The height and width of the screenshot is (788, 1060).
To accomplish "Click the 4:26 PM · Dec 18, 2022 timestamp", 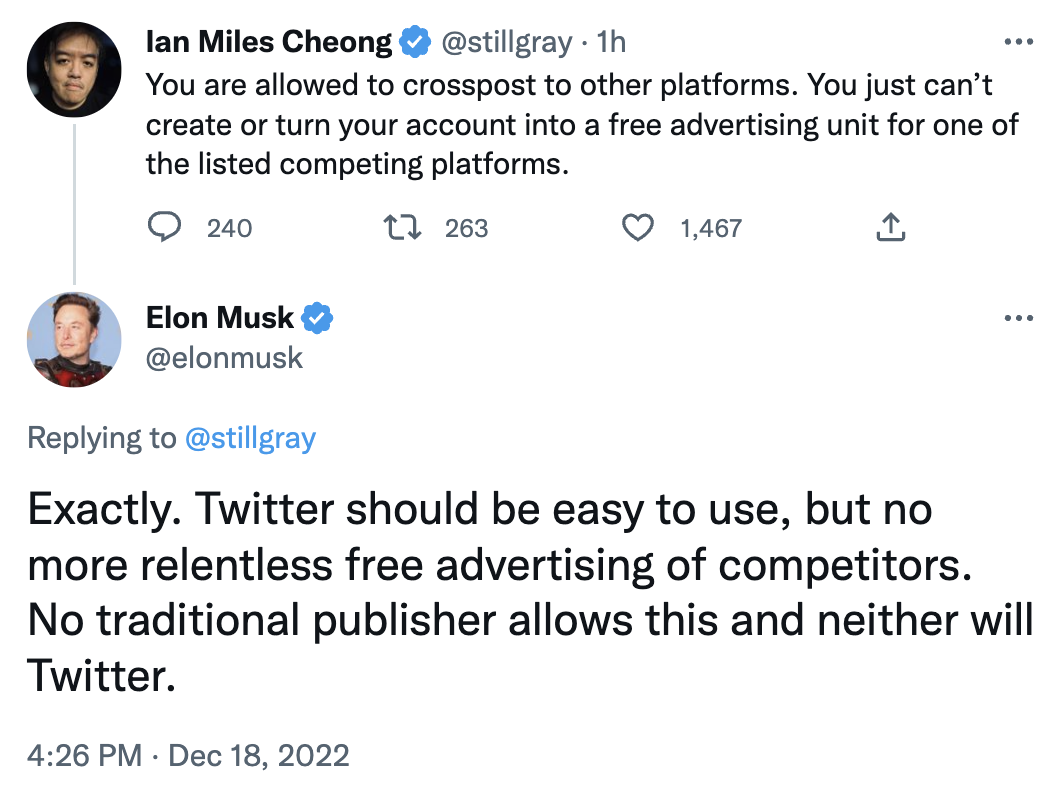I will pyautogui.click(x=189, y=756).
